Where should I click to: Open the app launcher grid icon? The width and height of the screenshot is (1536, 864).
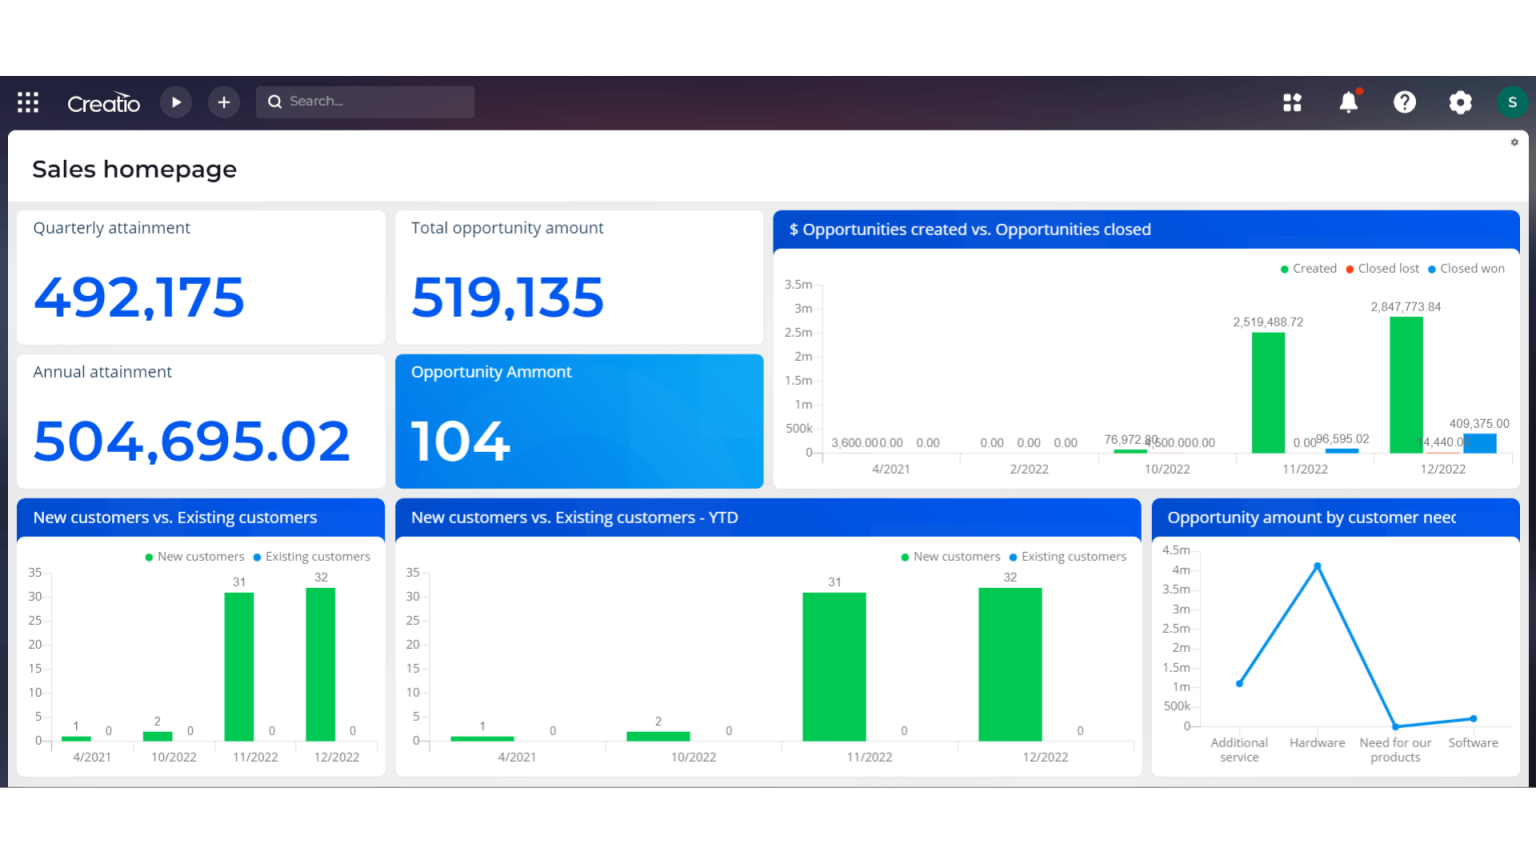[27, 101]
